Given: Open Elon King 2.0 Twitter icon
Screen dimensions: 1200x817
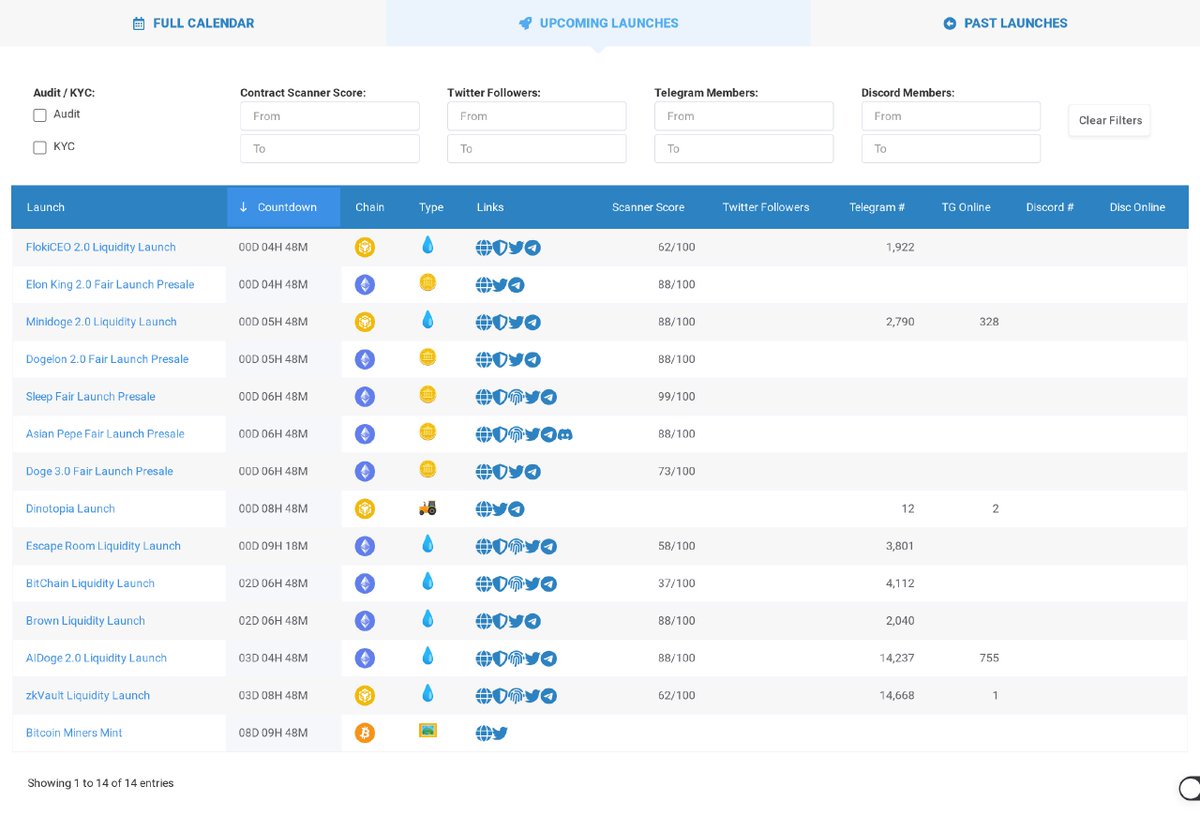Looking at the screenshot, I should [500, 285].
